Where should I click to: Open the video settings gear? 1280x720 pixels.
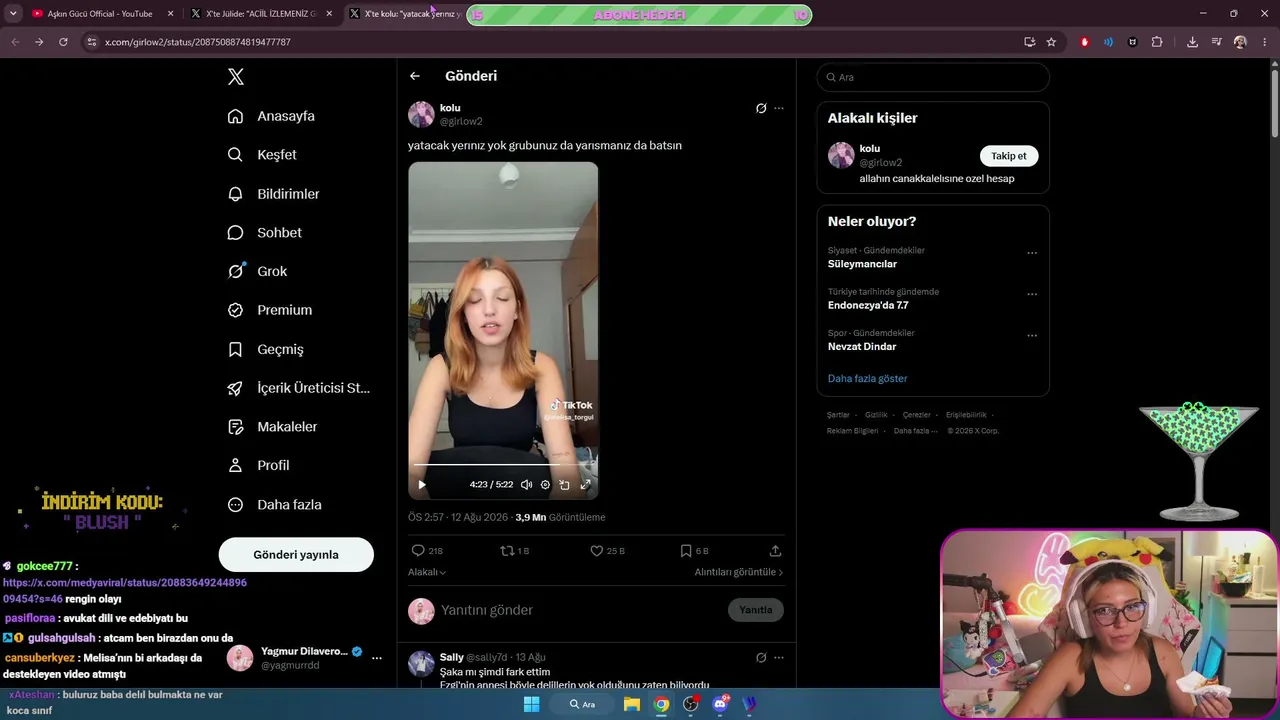(545, 485)
